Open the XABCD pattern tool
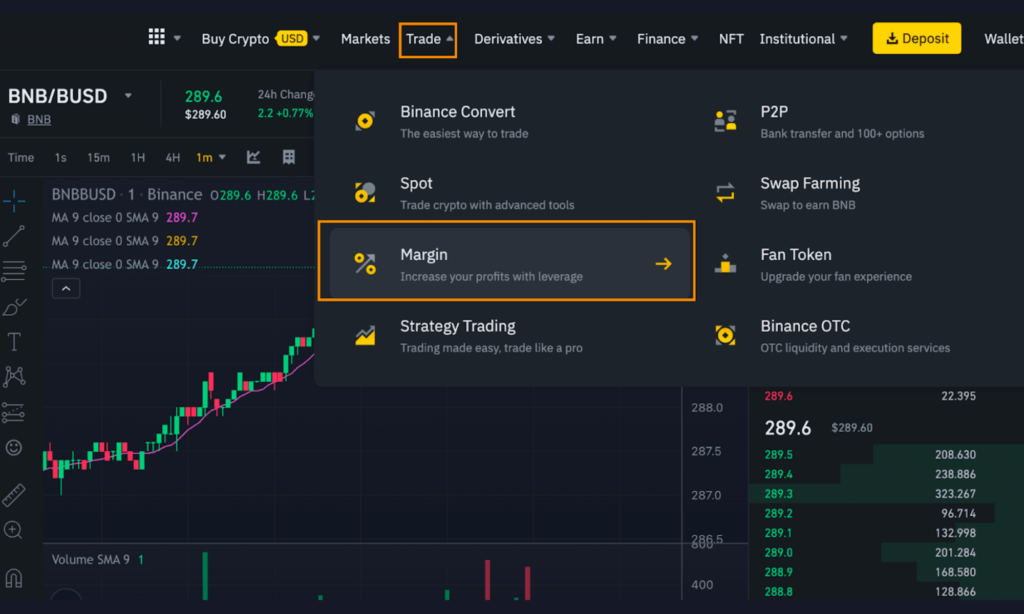The image size is (1024, 614). tap(13, 376)
